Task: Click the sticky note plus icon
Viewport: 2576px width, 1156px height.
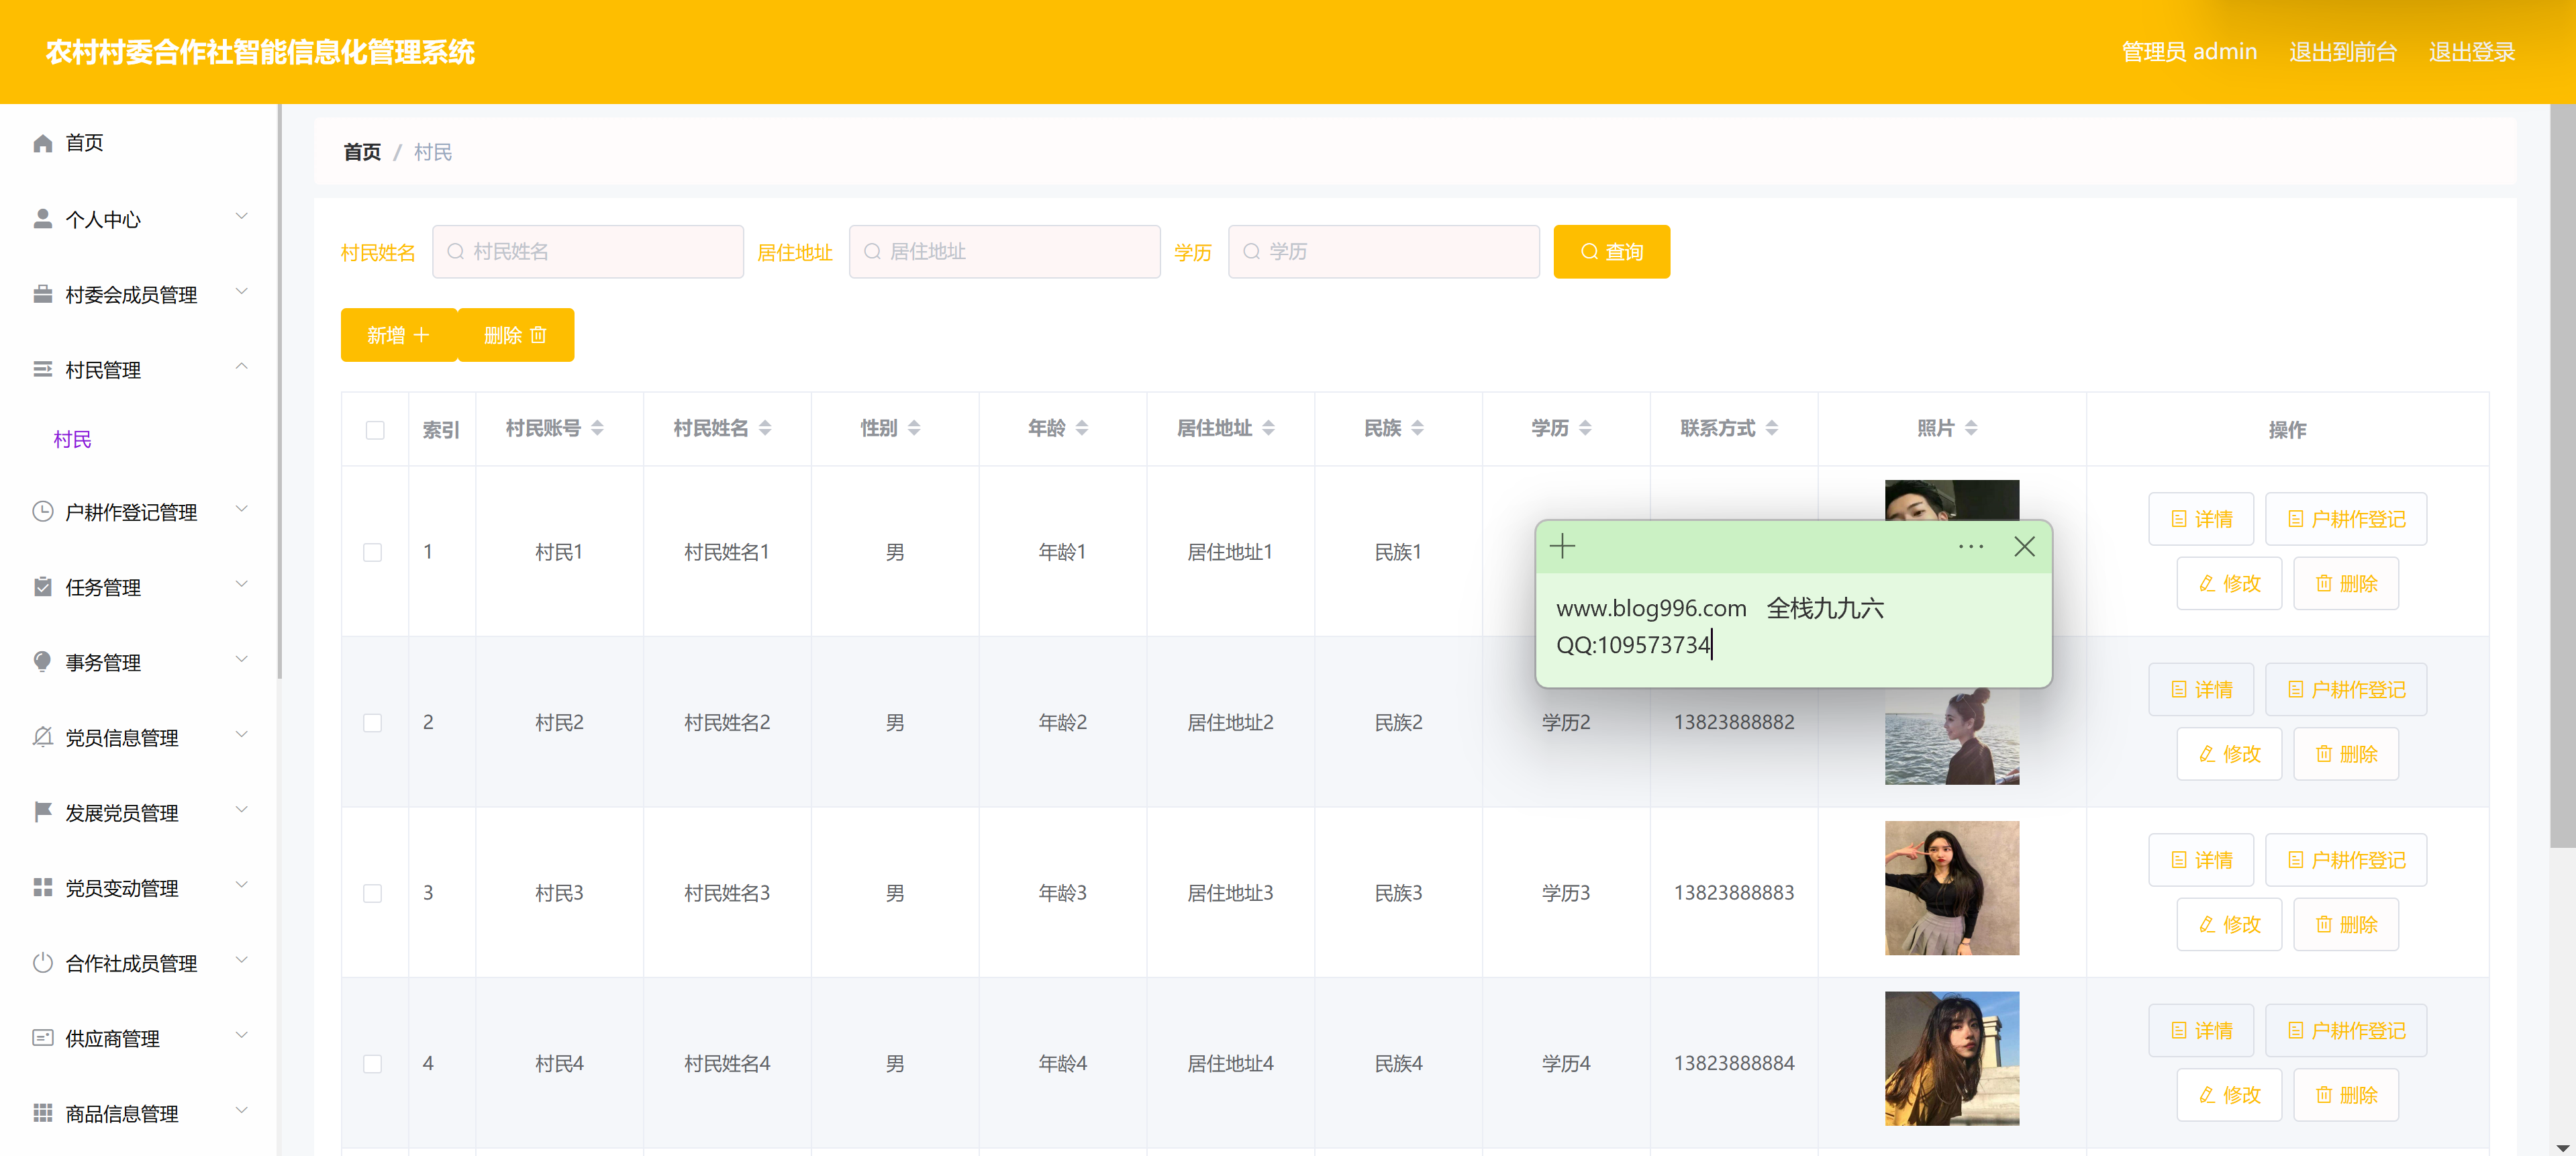Action: click(1562, 546)
